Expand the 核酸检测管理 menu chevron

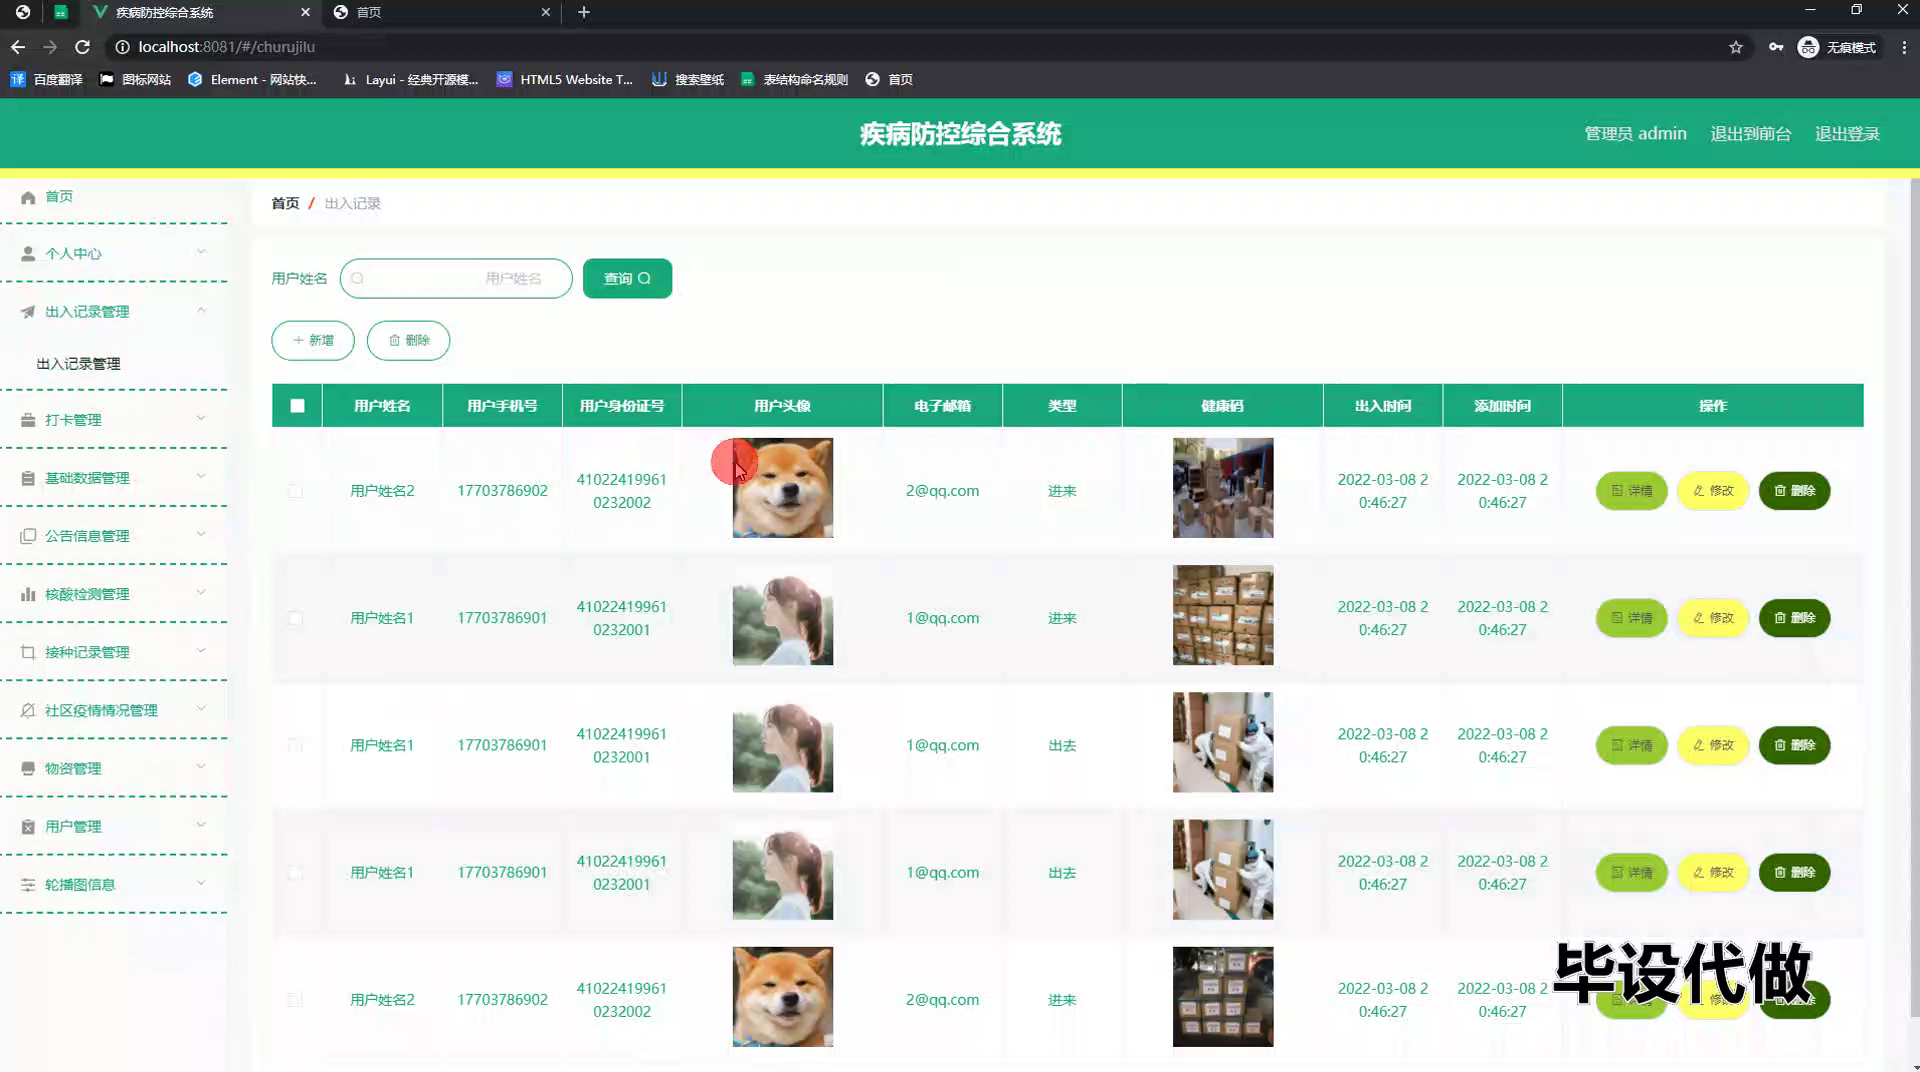pos(201,592)
